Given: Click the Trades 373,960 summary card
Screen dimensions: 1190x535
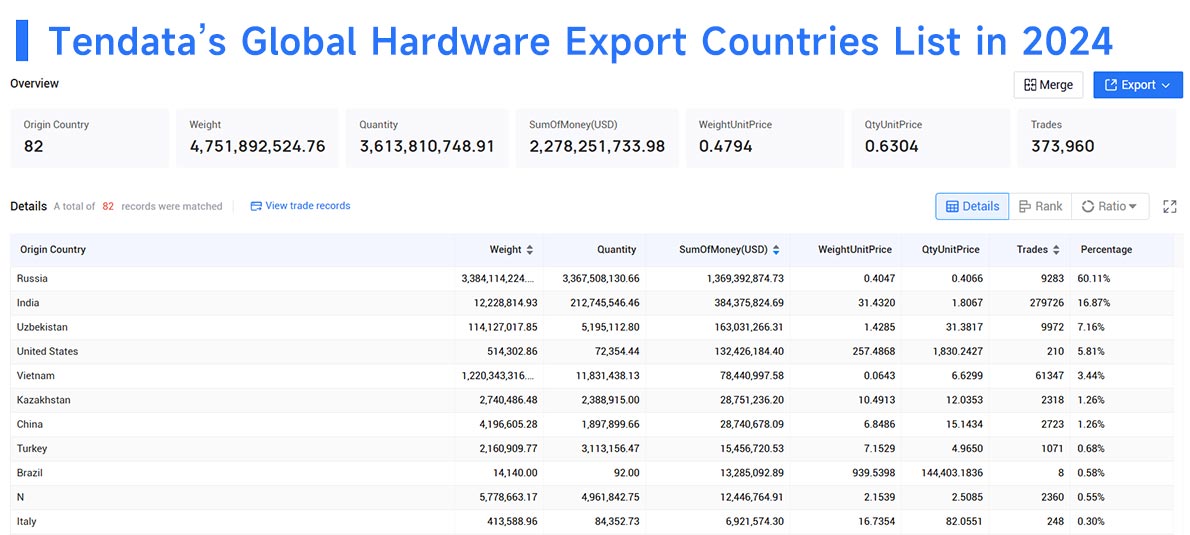Looking at the screenshot, I should click(x=1097, y=138).
